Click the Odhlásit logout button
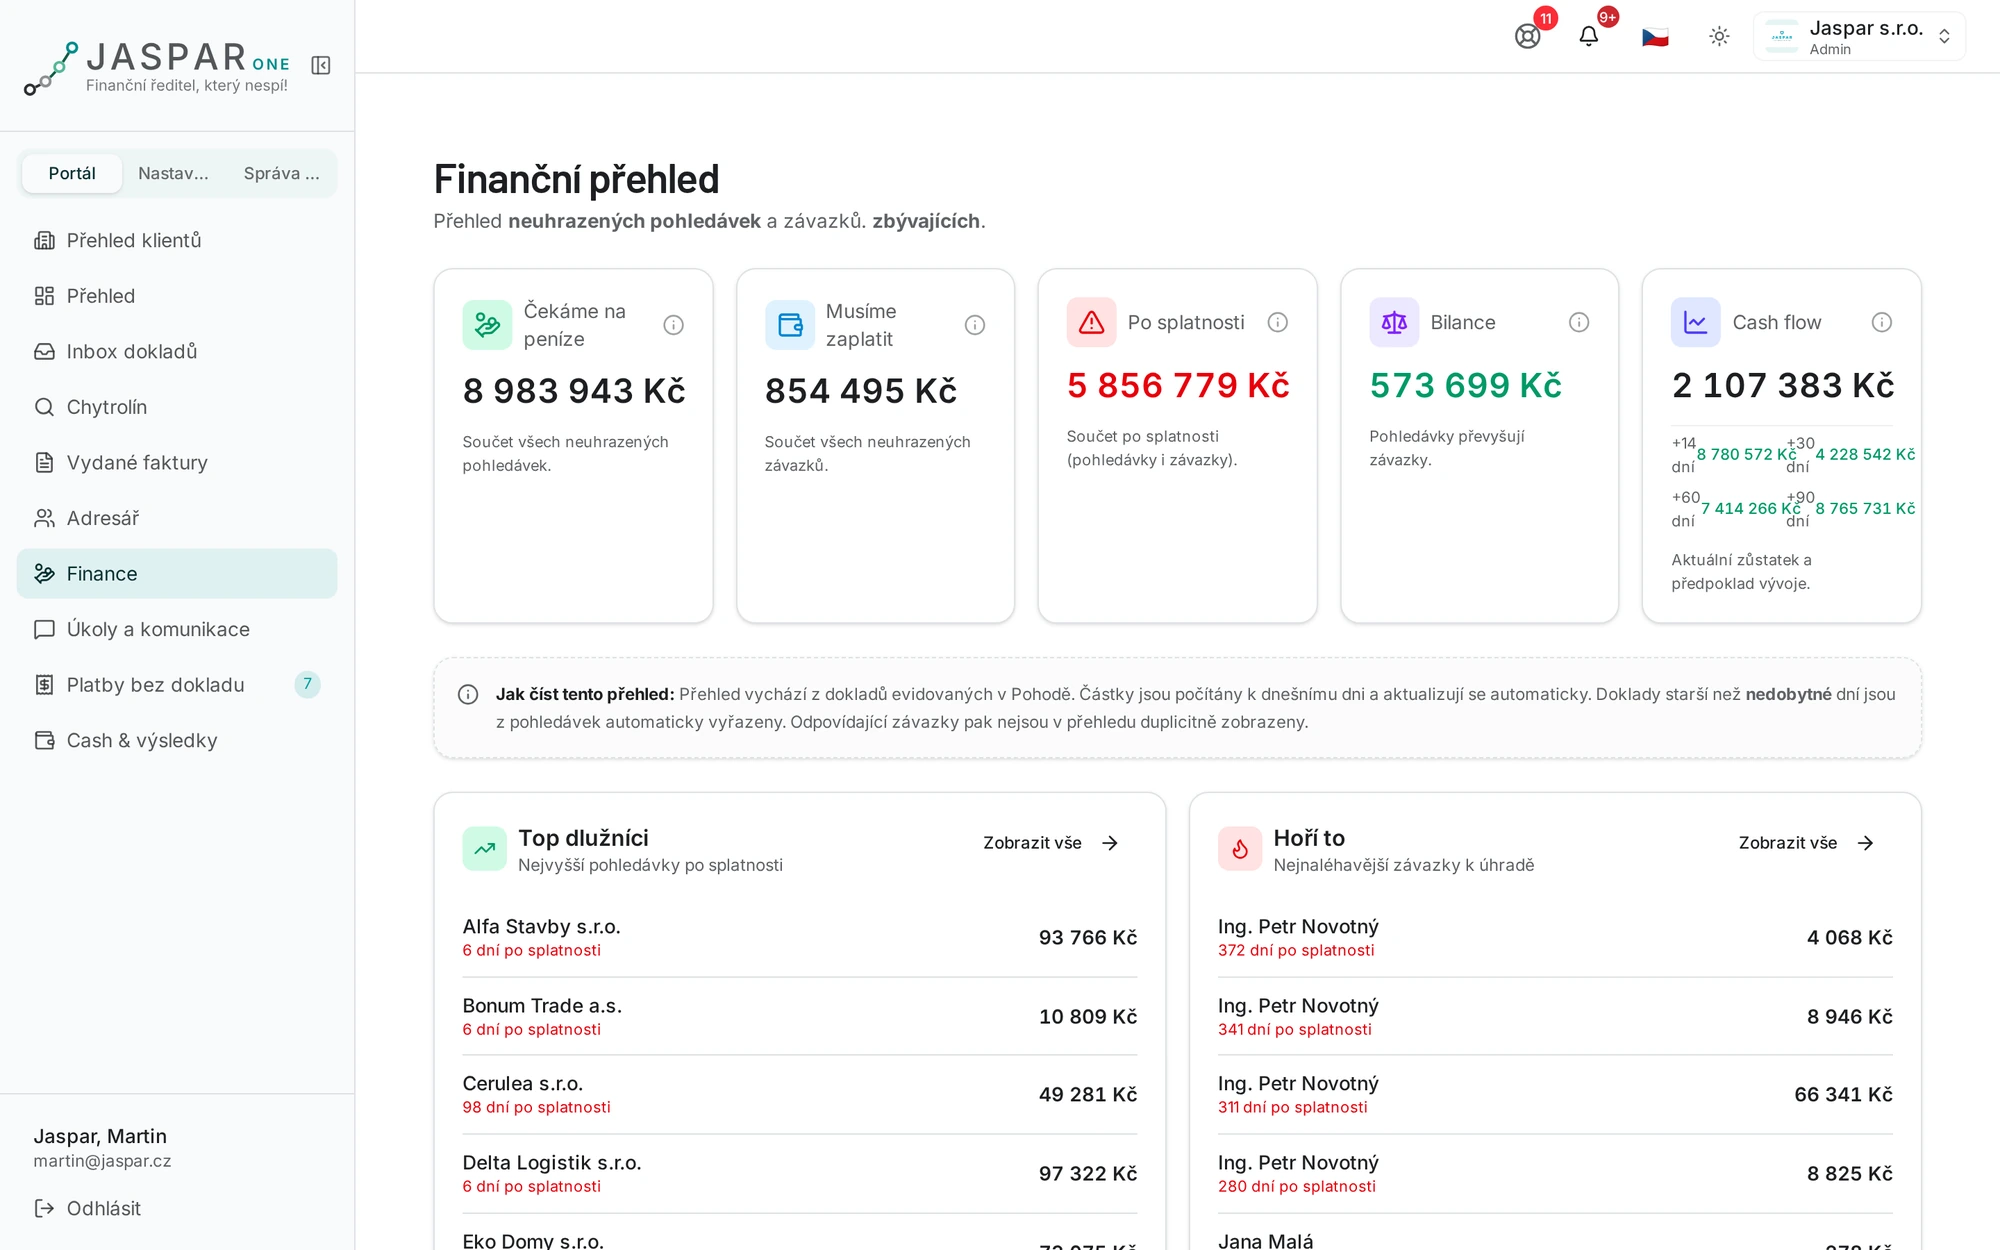 [88, 1208]
